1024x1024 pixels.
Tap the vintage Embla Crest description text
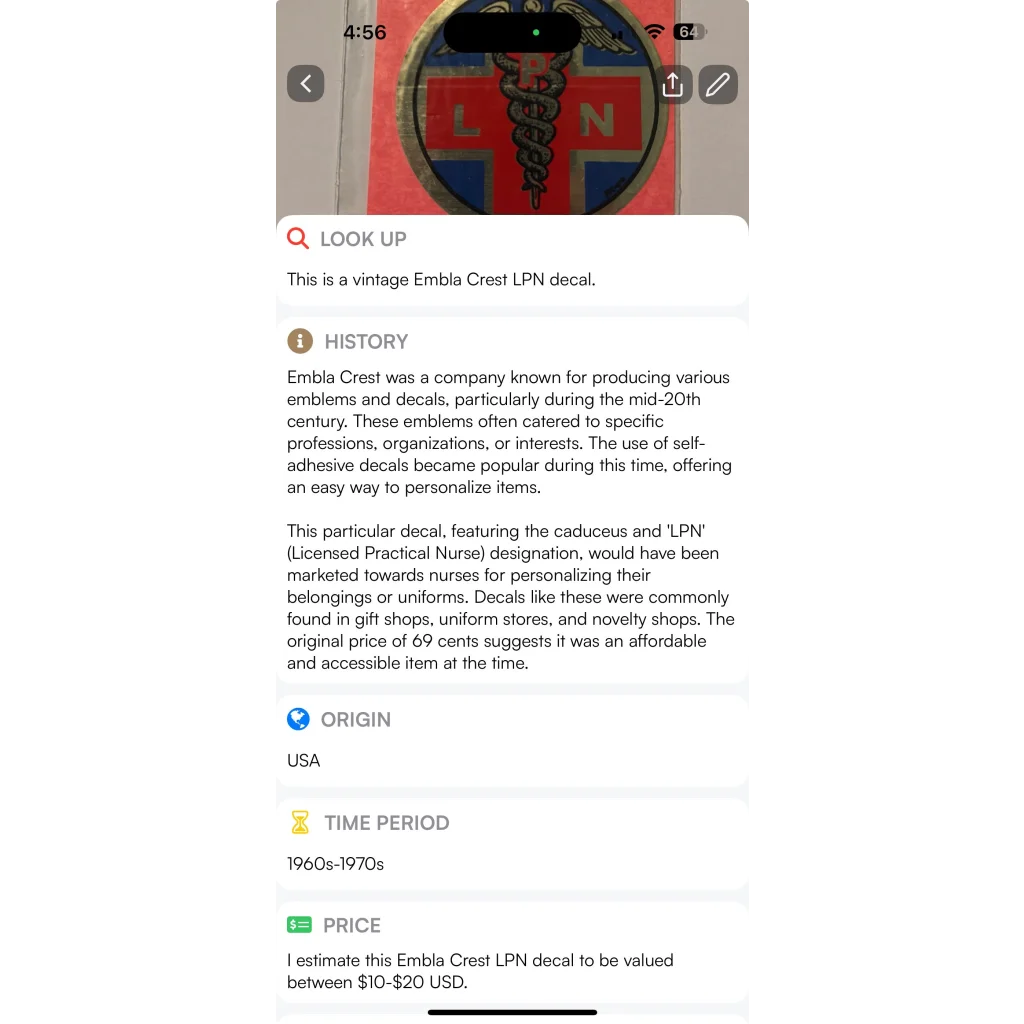pyautogui.click(x=441, y=280)
